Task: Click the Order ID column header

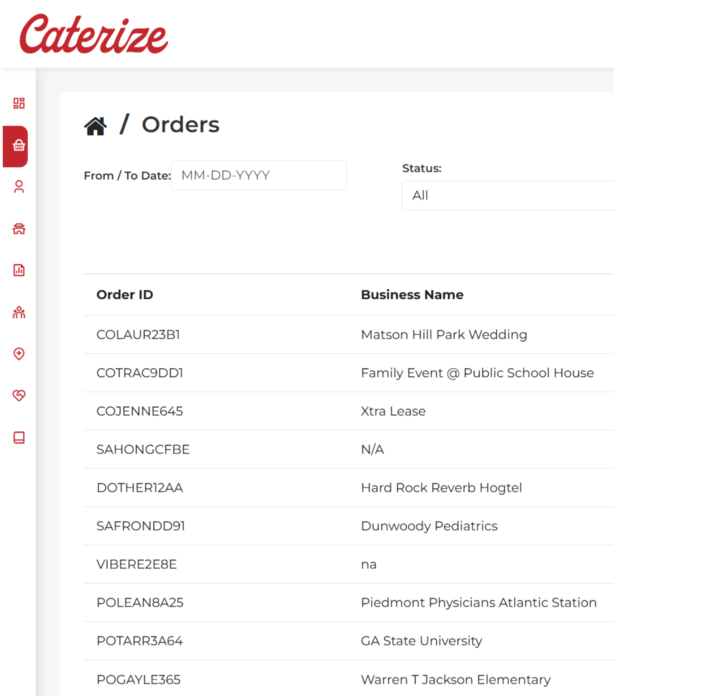Action: pos(125,295)
